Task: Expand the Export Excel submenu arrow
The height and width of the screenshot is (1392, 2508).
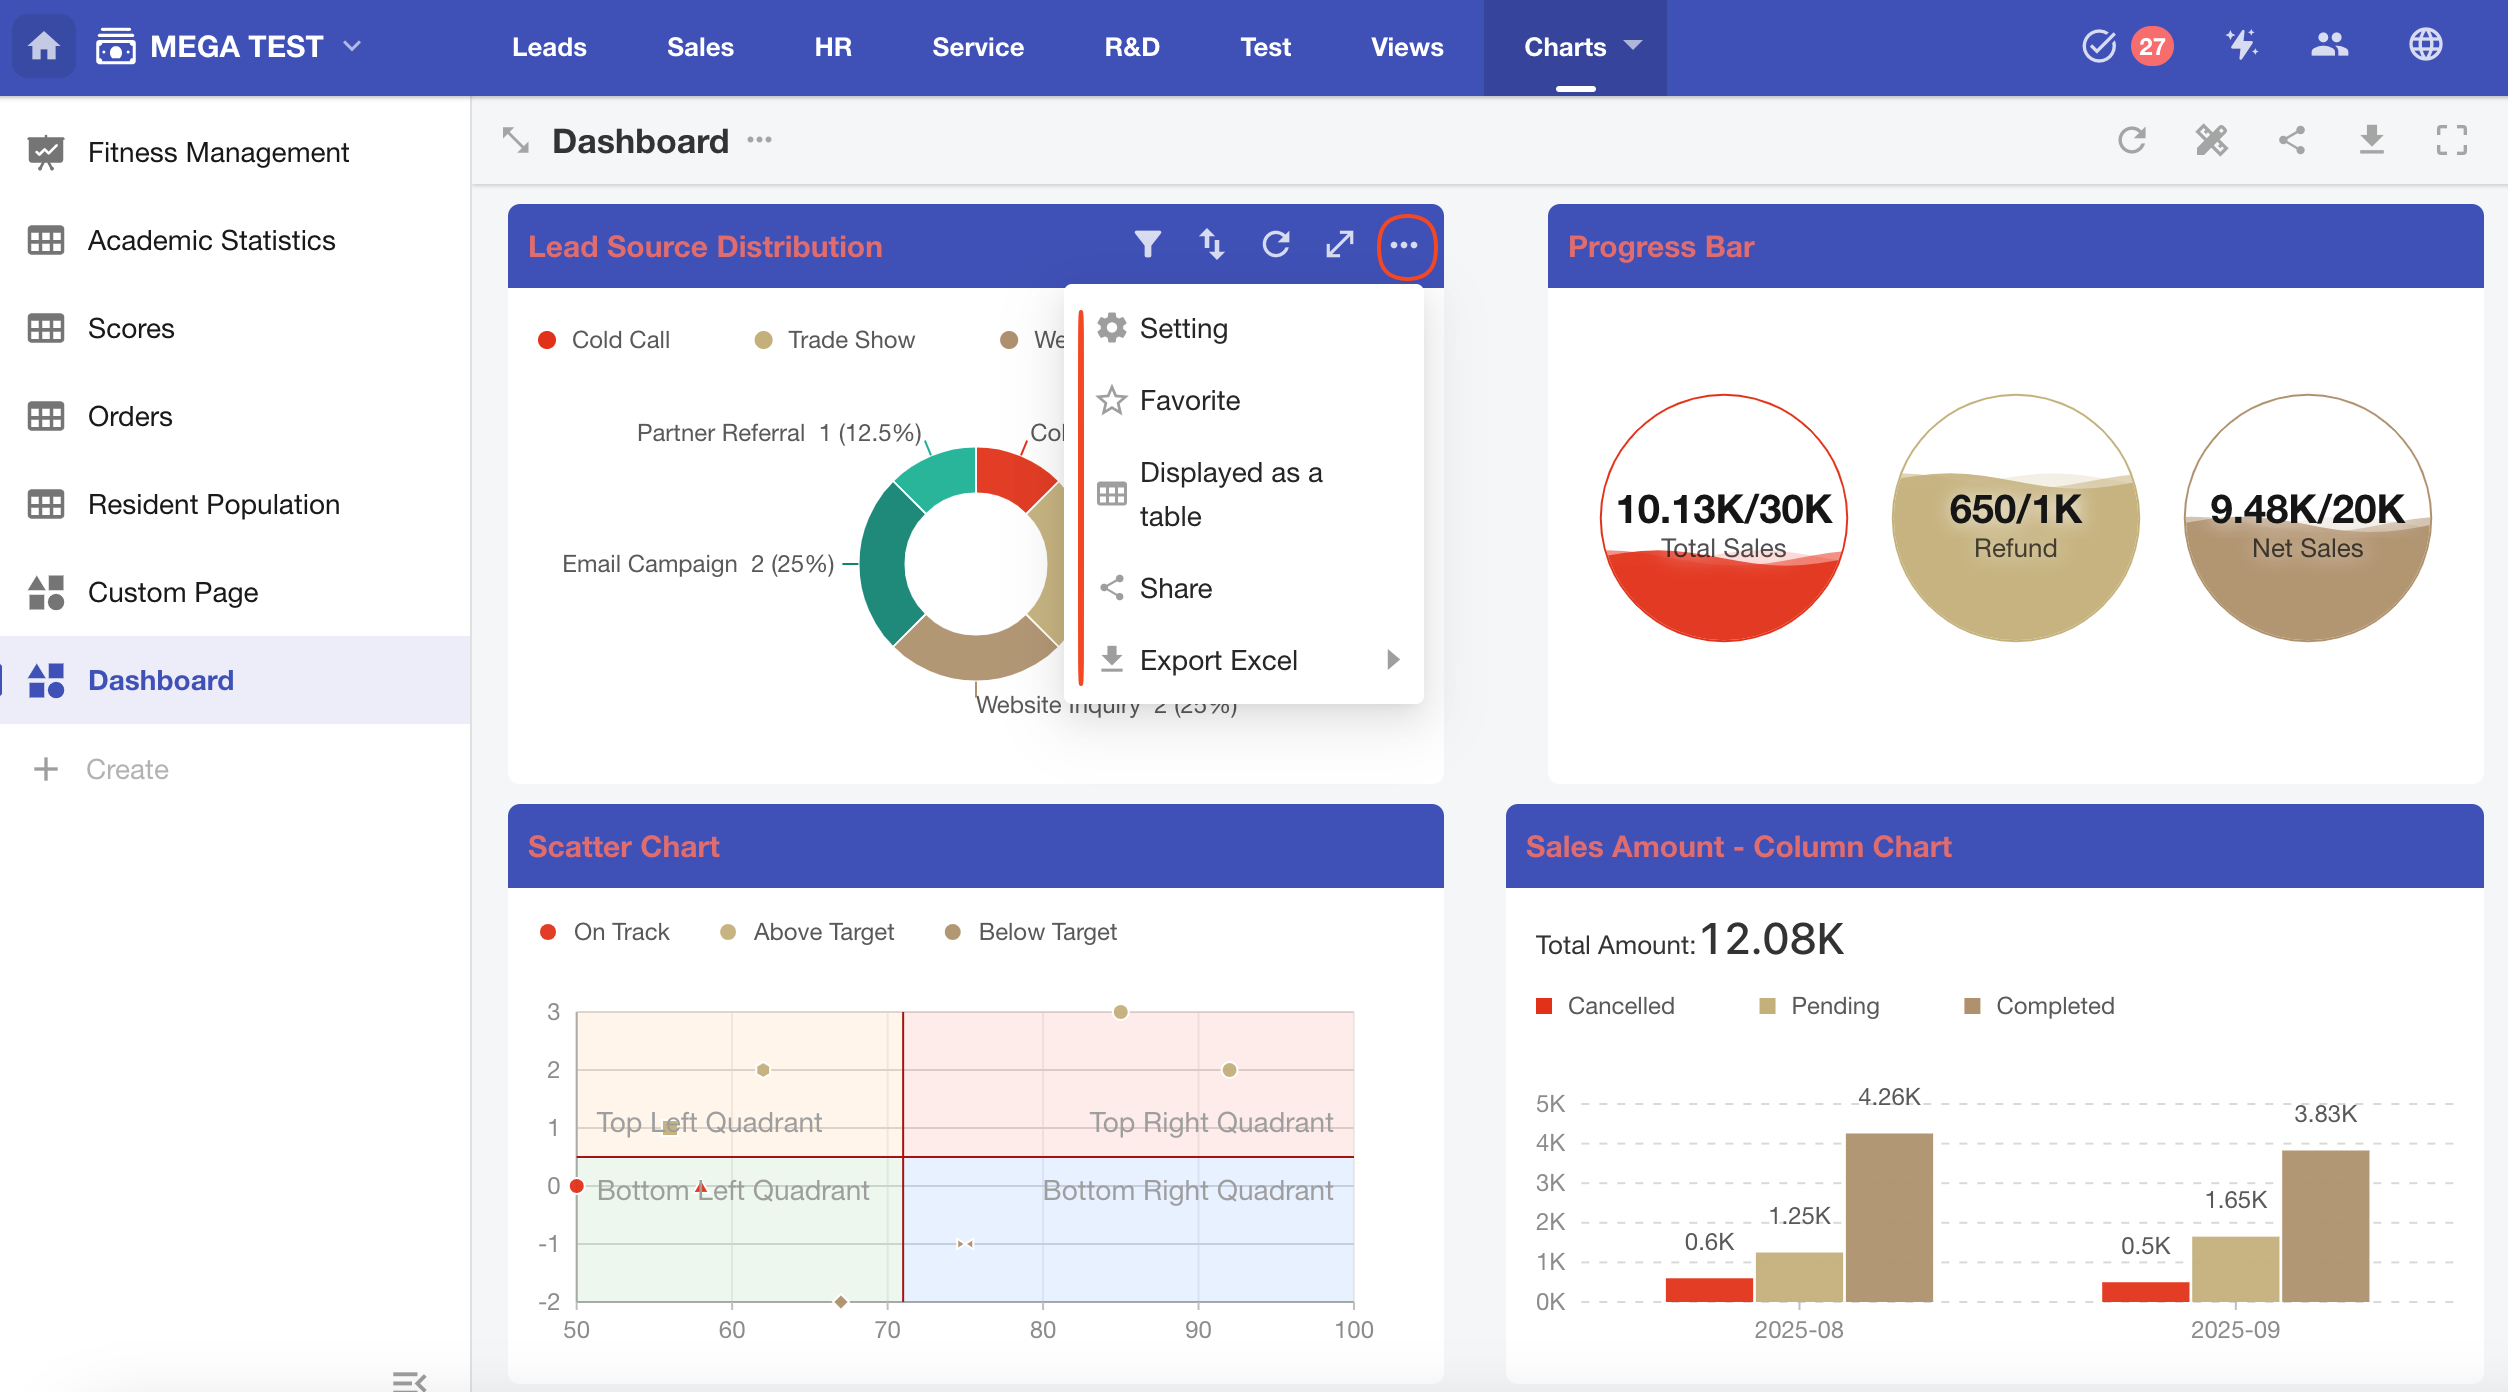Action: click(1393, 660)
